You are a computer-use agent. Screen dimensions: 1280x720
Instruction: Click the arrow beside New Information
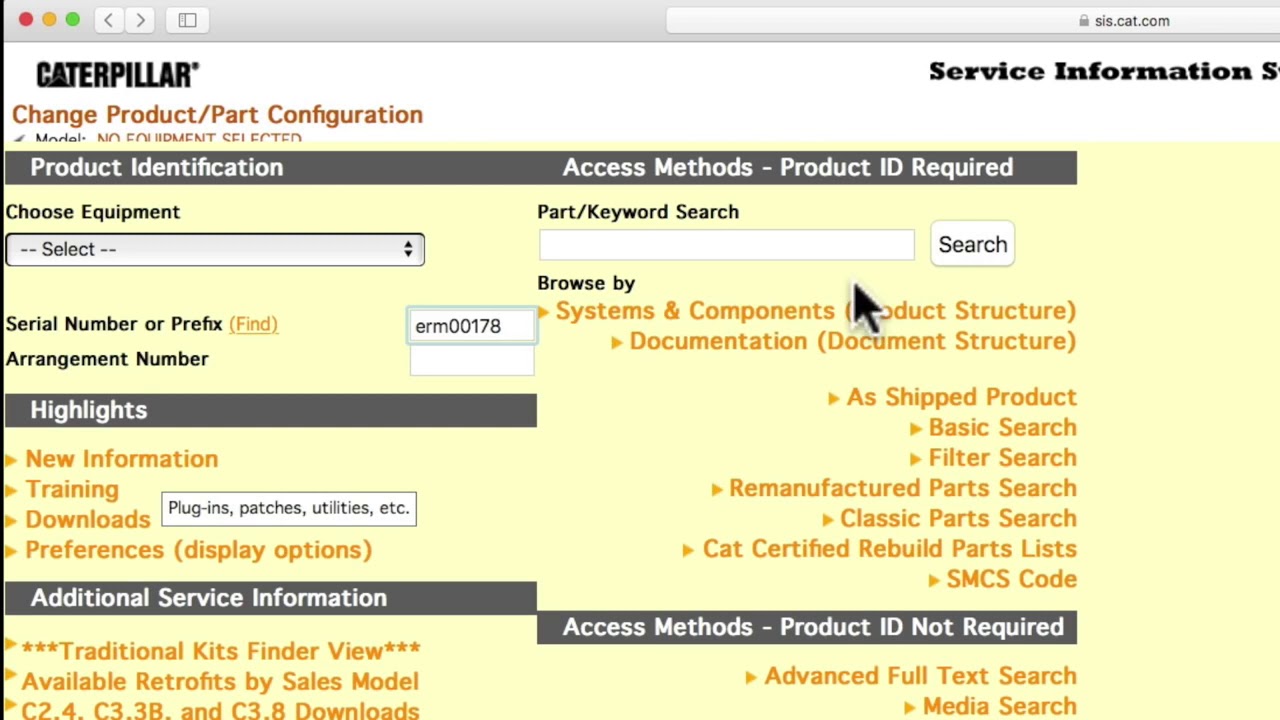11,460
